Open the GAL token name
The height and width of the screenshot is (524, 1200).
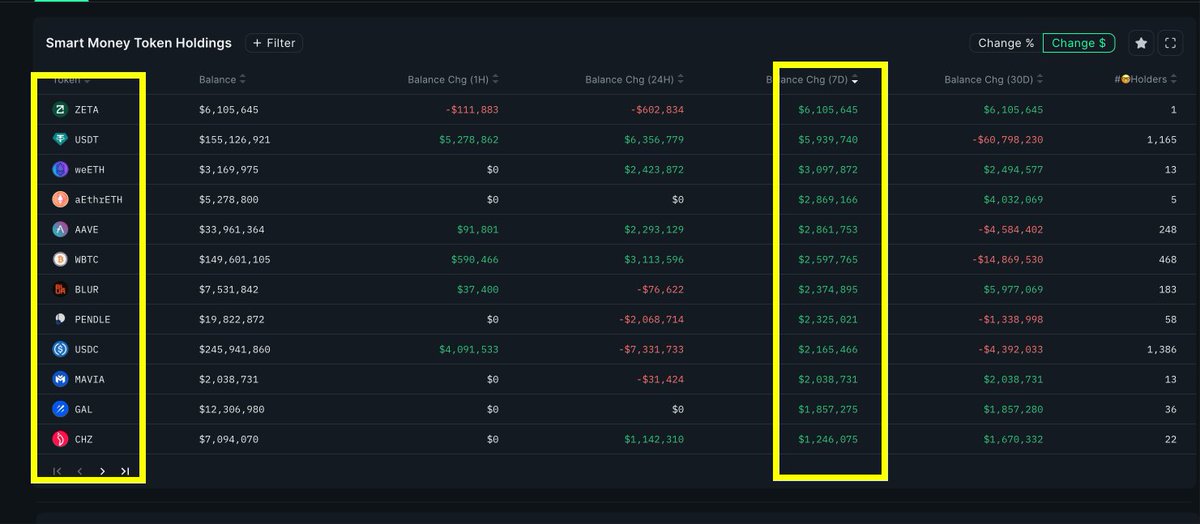(x=84, y=410)
